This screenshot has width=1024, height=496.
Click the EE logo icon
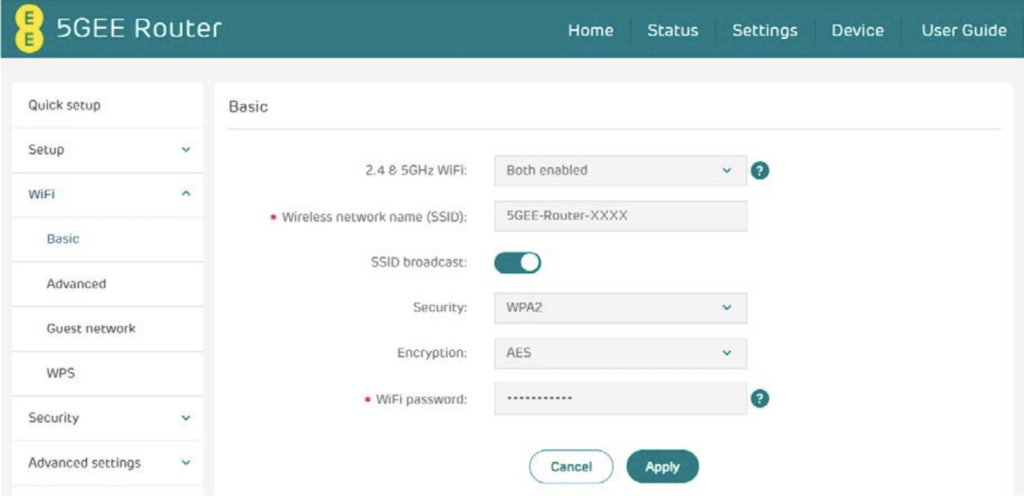(32, 27)
